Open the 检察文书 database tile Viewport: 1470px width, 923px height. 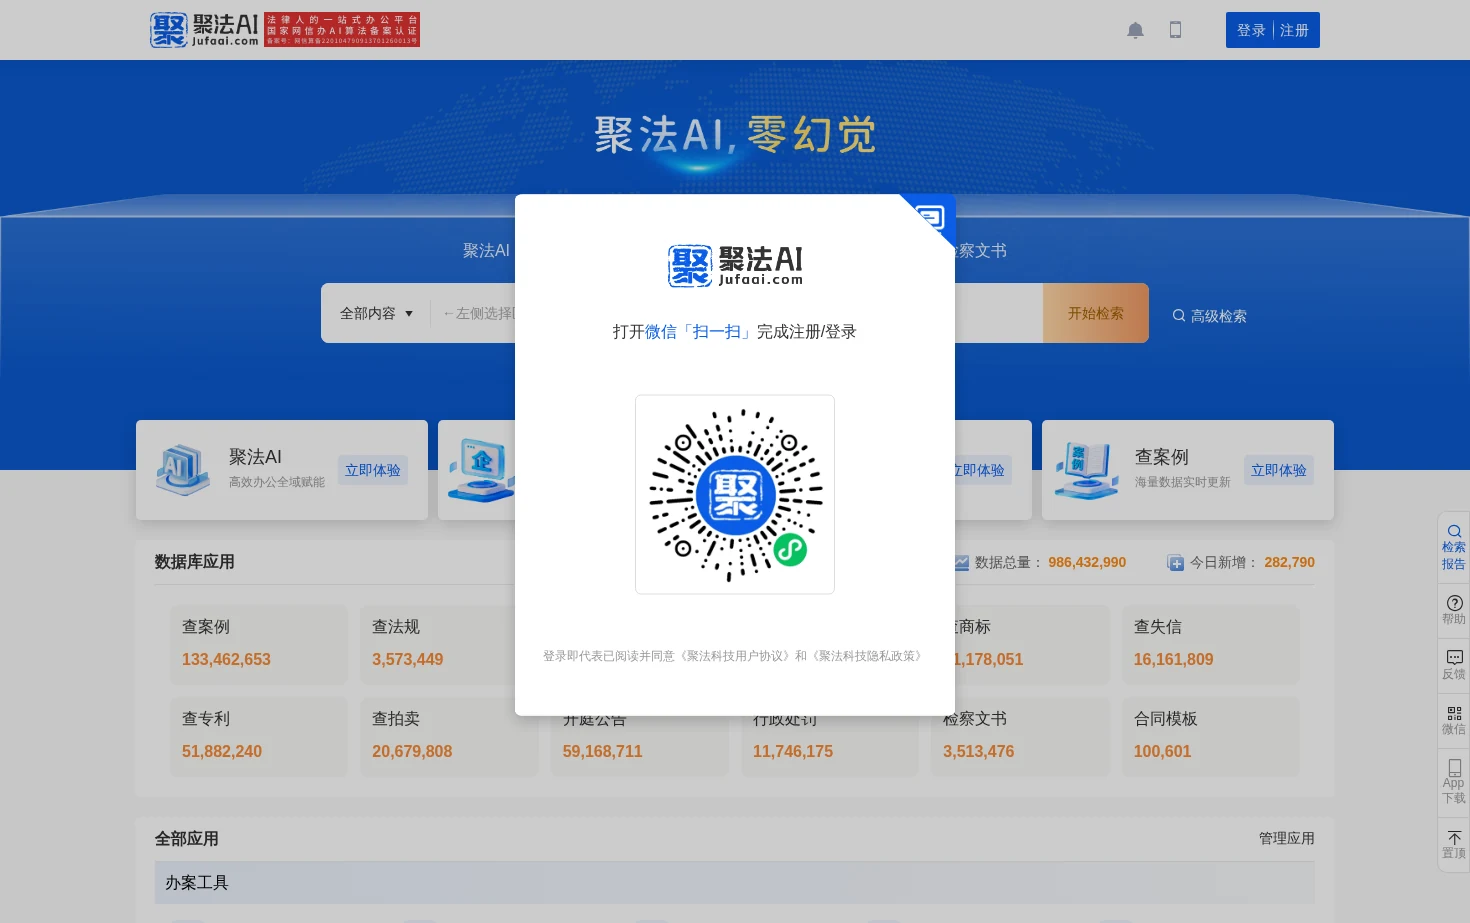(x=1020, y=736)
